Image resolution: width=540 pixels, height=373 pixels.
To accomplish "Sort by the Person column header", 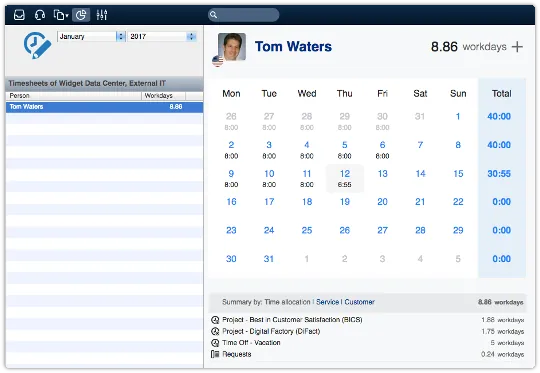I will pyautogui.click(x=73, y=96).
